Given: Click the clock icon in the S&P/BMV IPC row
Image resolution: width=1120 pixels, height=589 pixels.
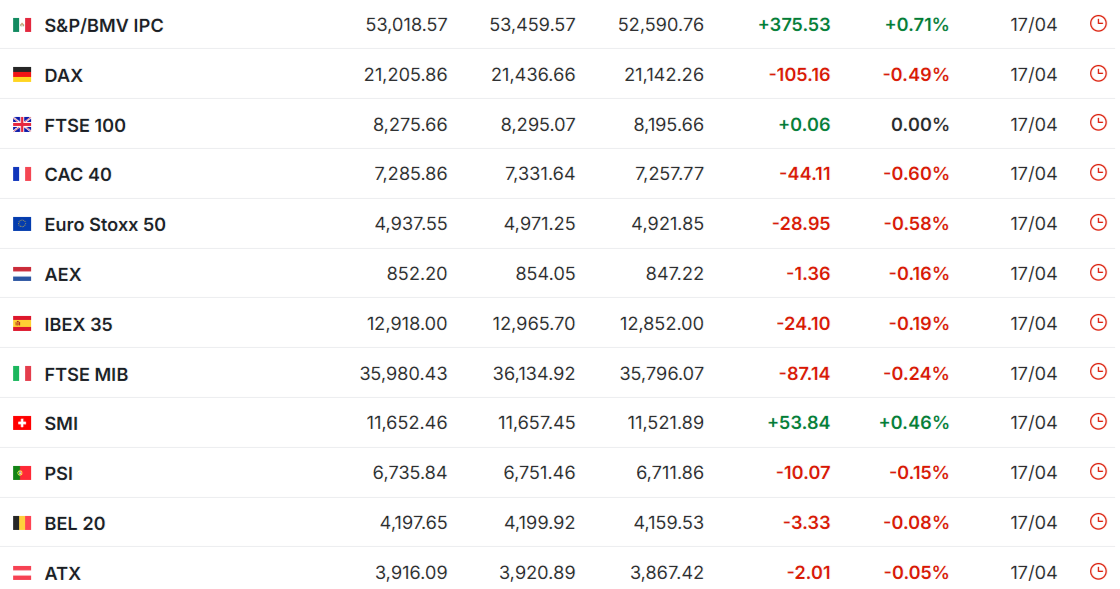Looking at the screenshot, I should click(x=1098, y=24).
